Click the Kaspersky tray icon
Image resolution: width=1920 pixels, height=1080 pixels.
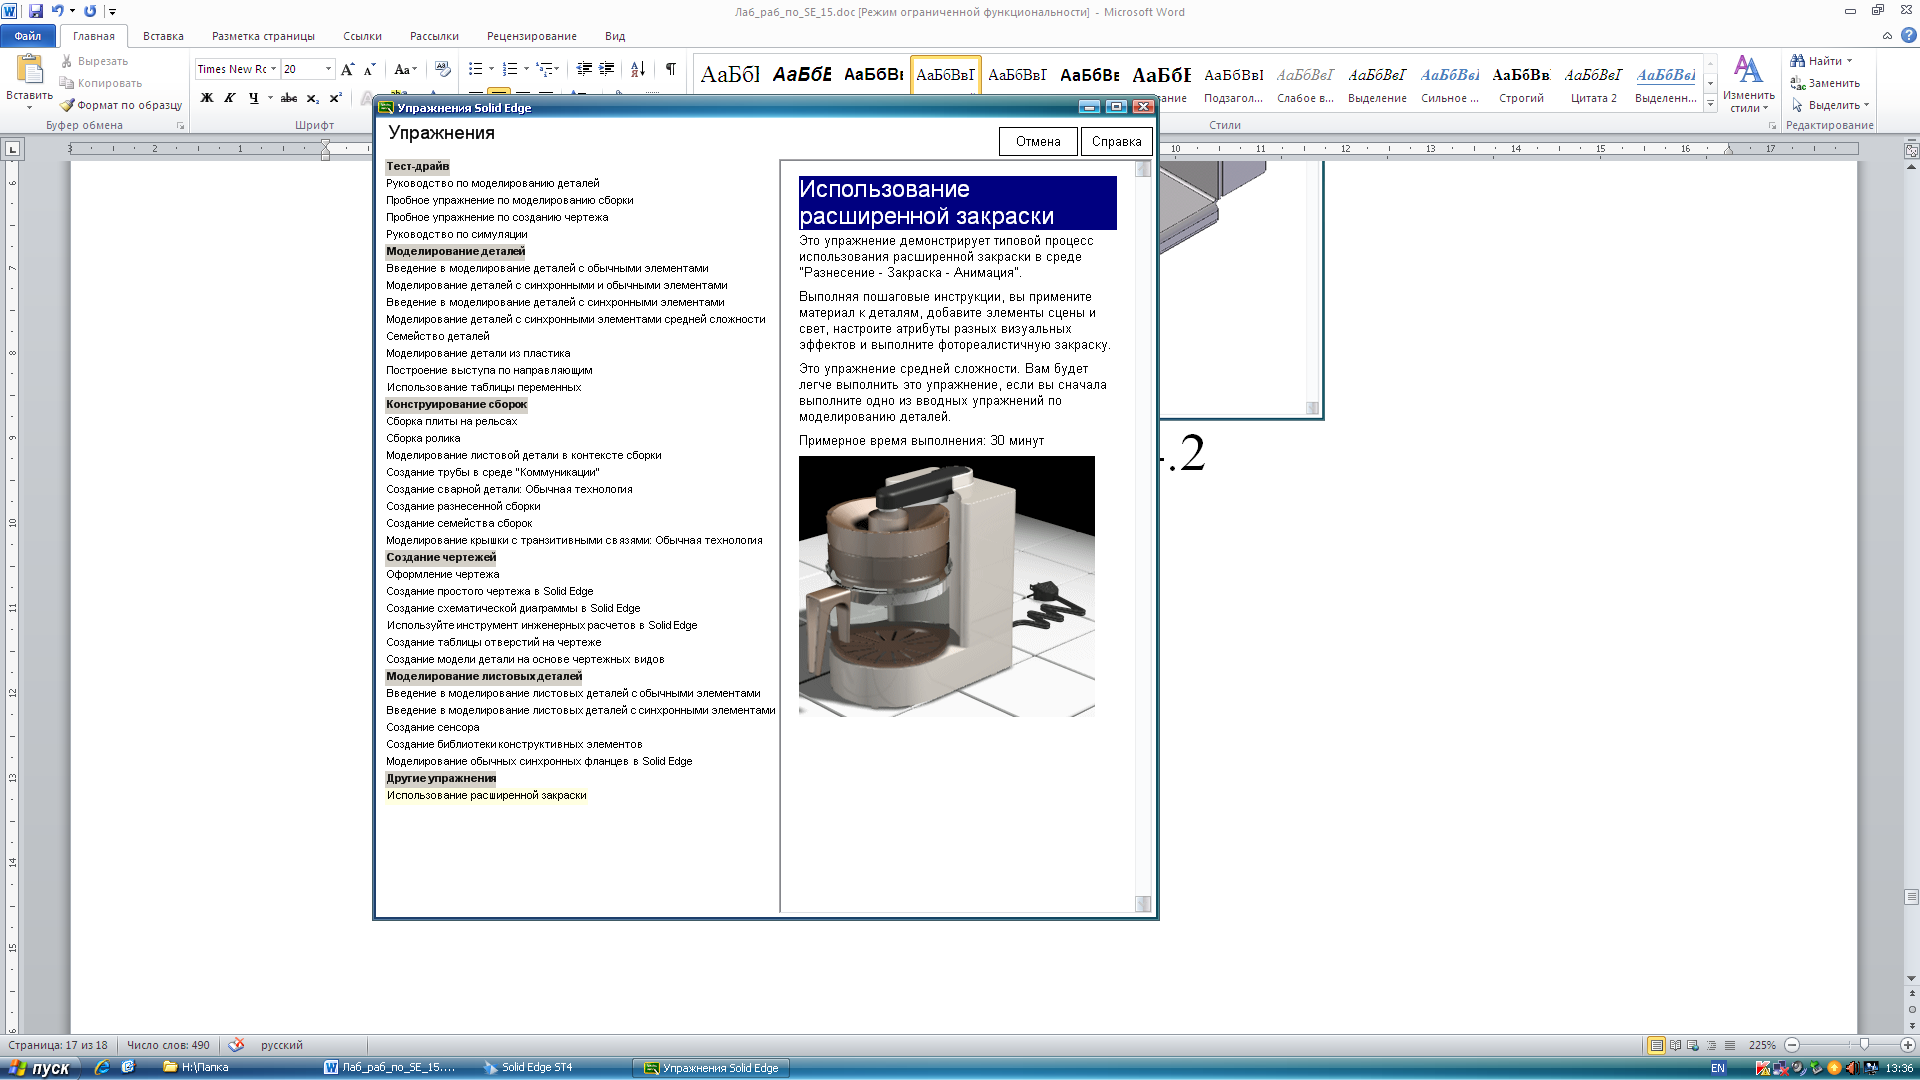pos(1762,1068)
